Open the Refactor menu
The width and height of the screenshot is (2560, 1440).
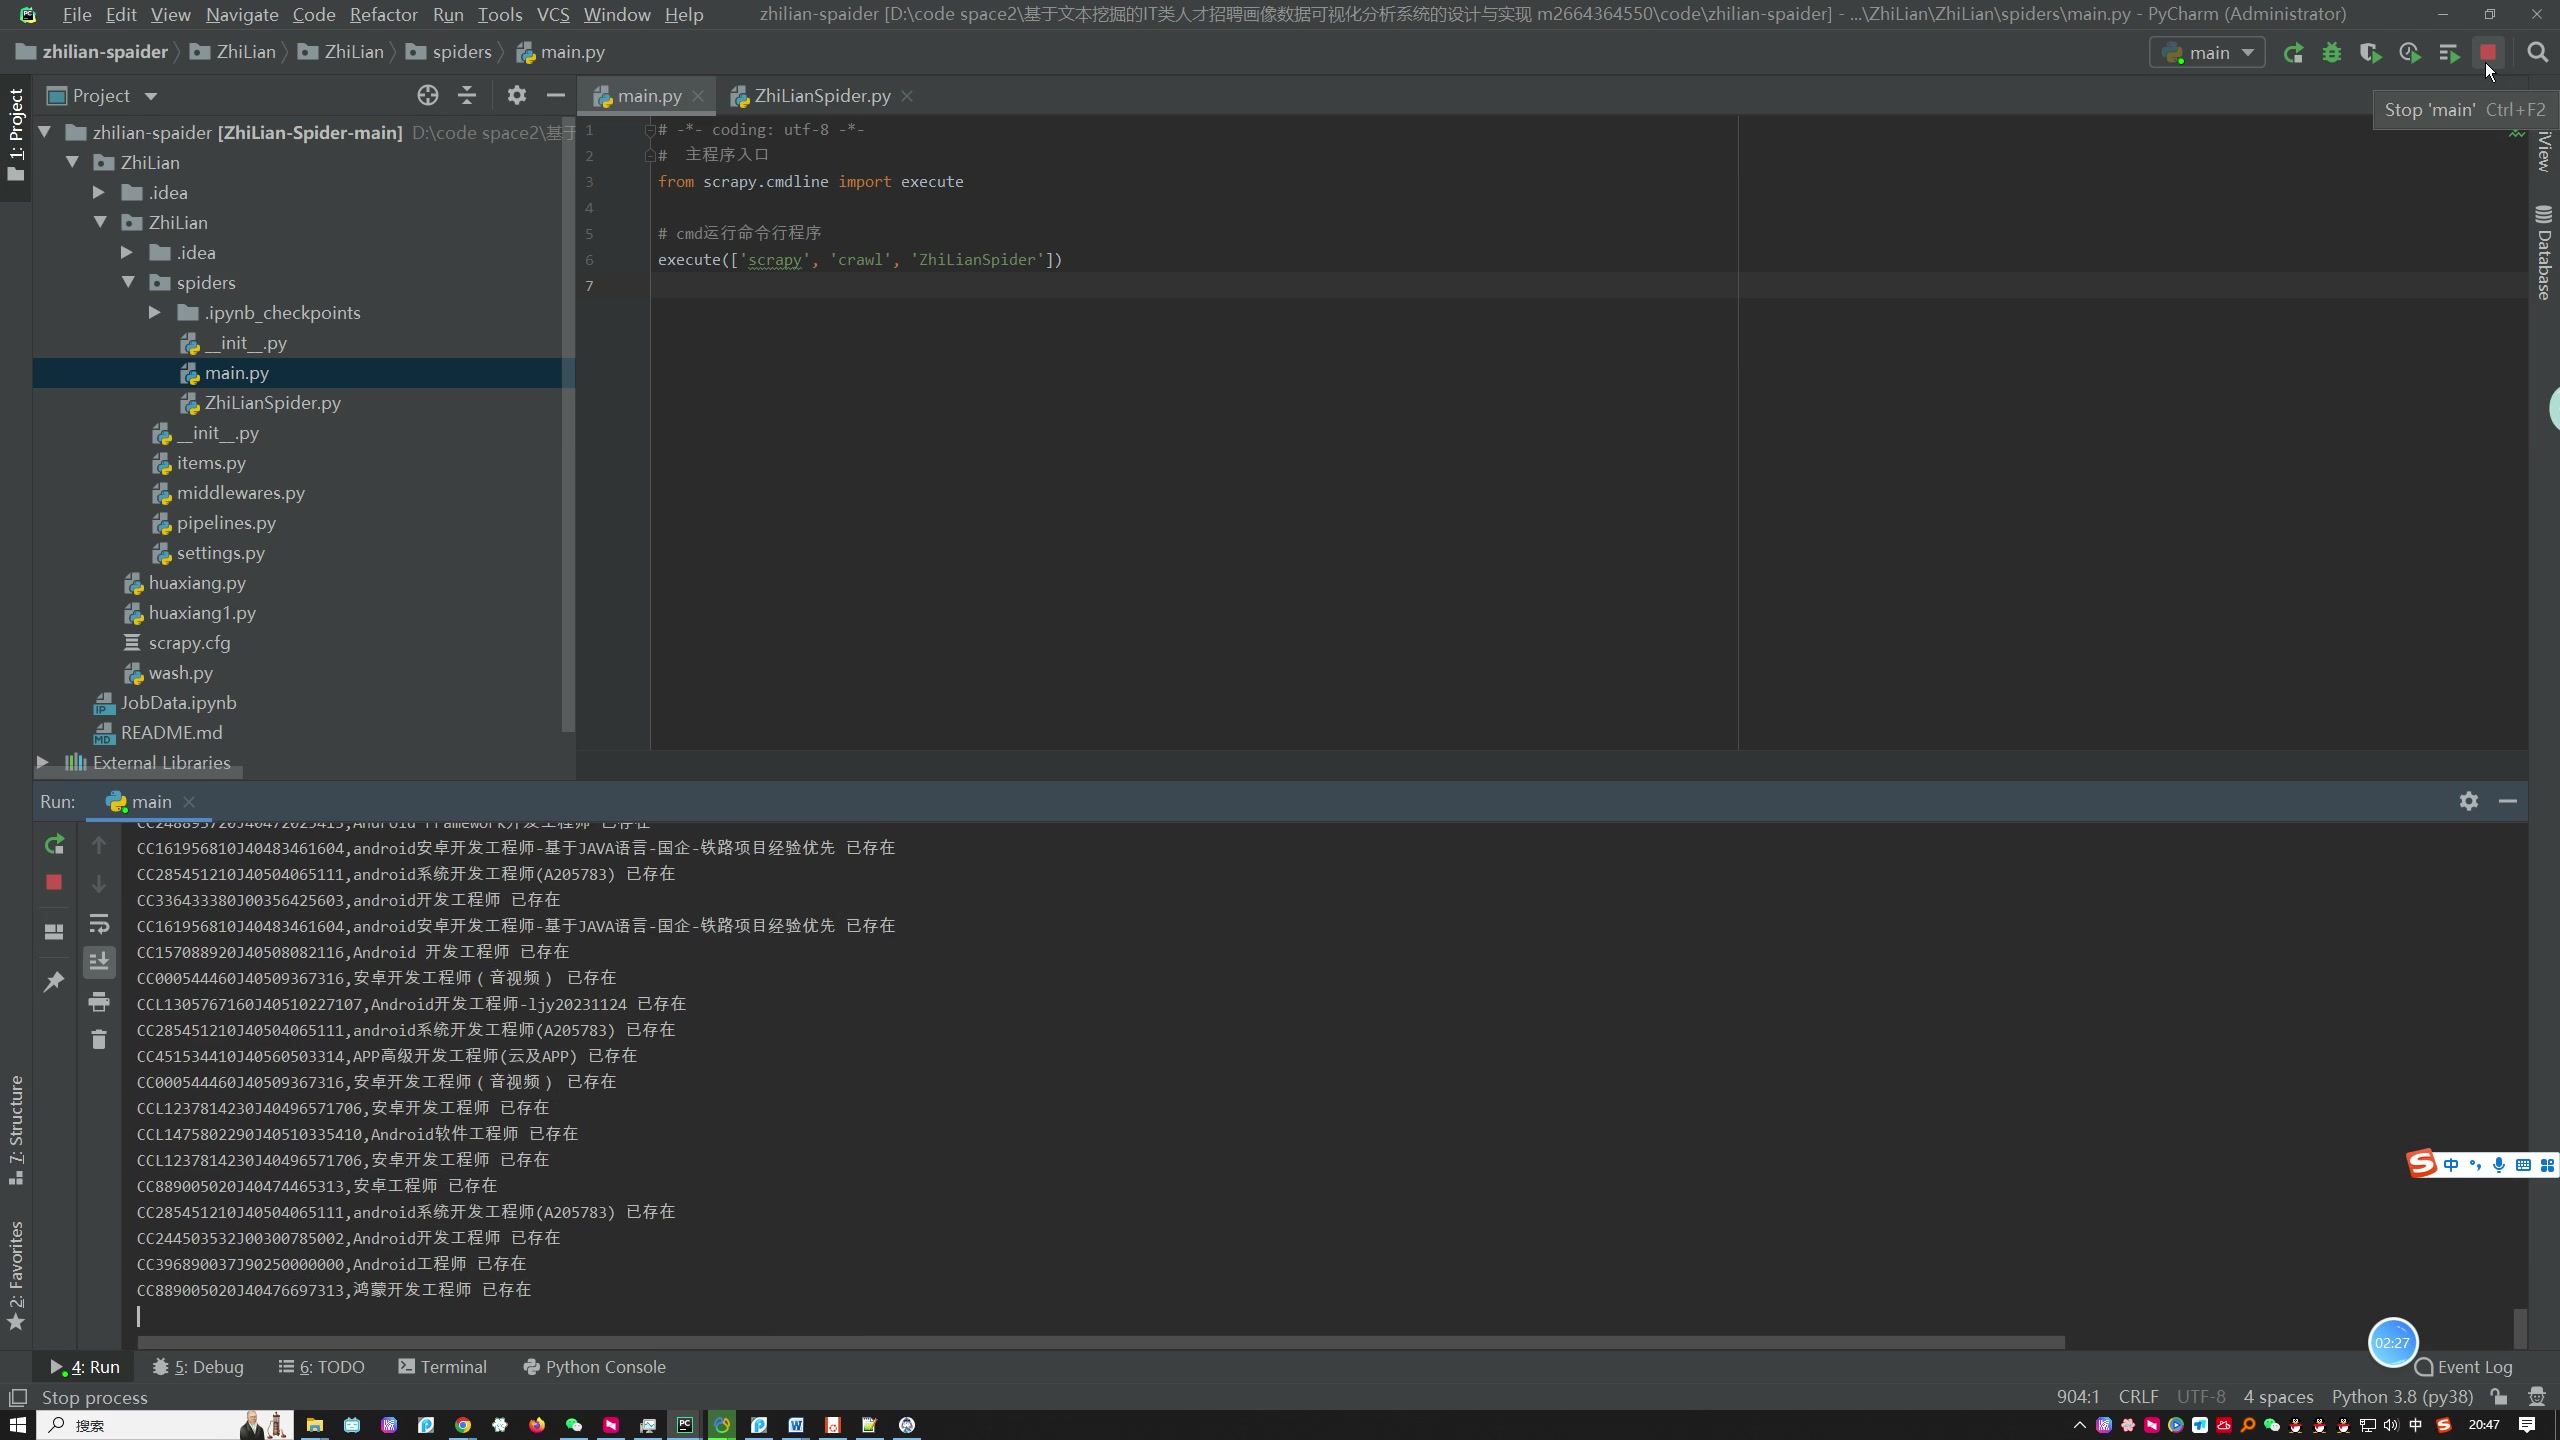[383, 15]
